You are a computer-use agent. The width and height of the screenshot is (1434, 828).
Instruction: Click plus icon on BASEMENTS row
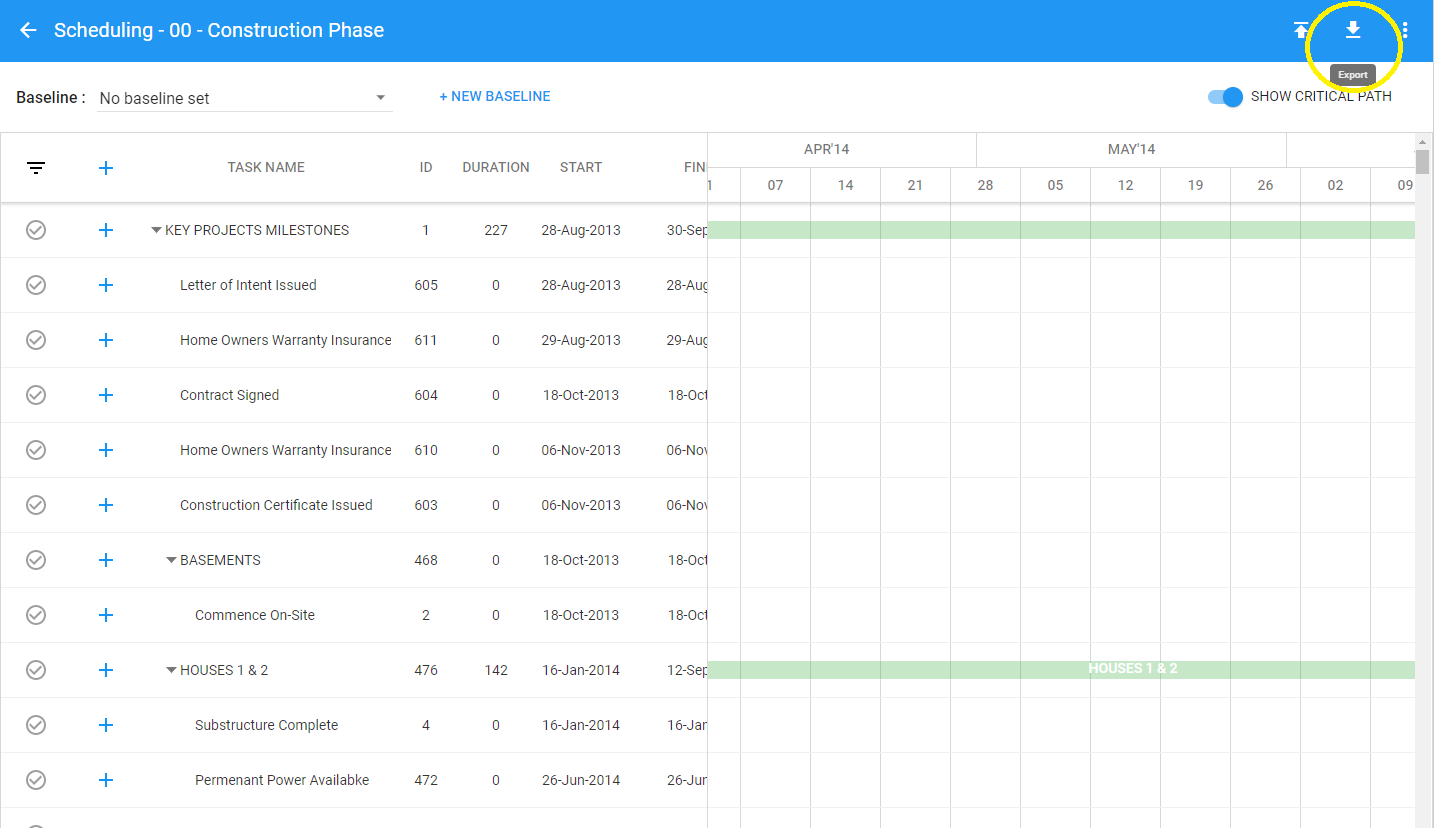click(106, 560)
